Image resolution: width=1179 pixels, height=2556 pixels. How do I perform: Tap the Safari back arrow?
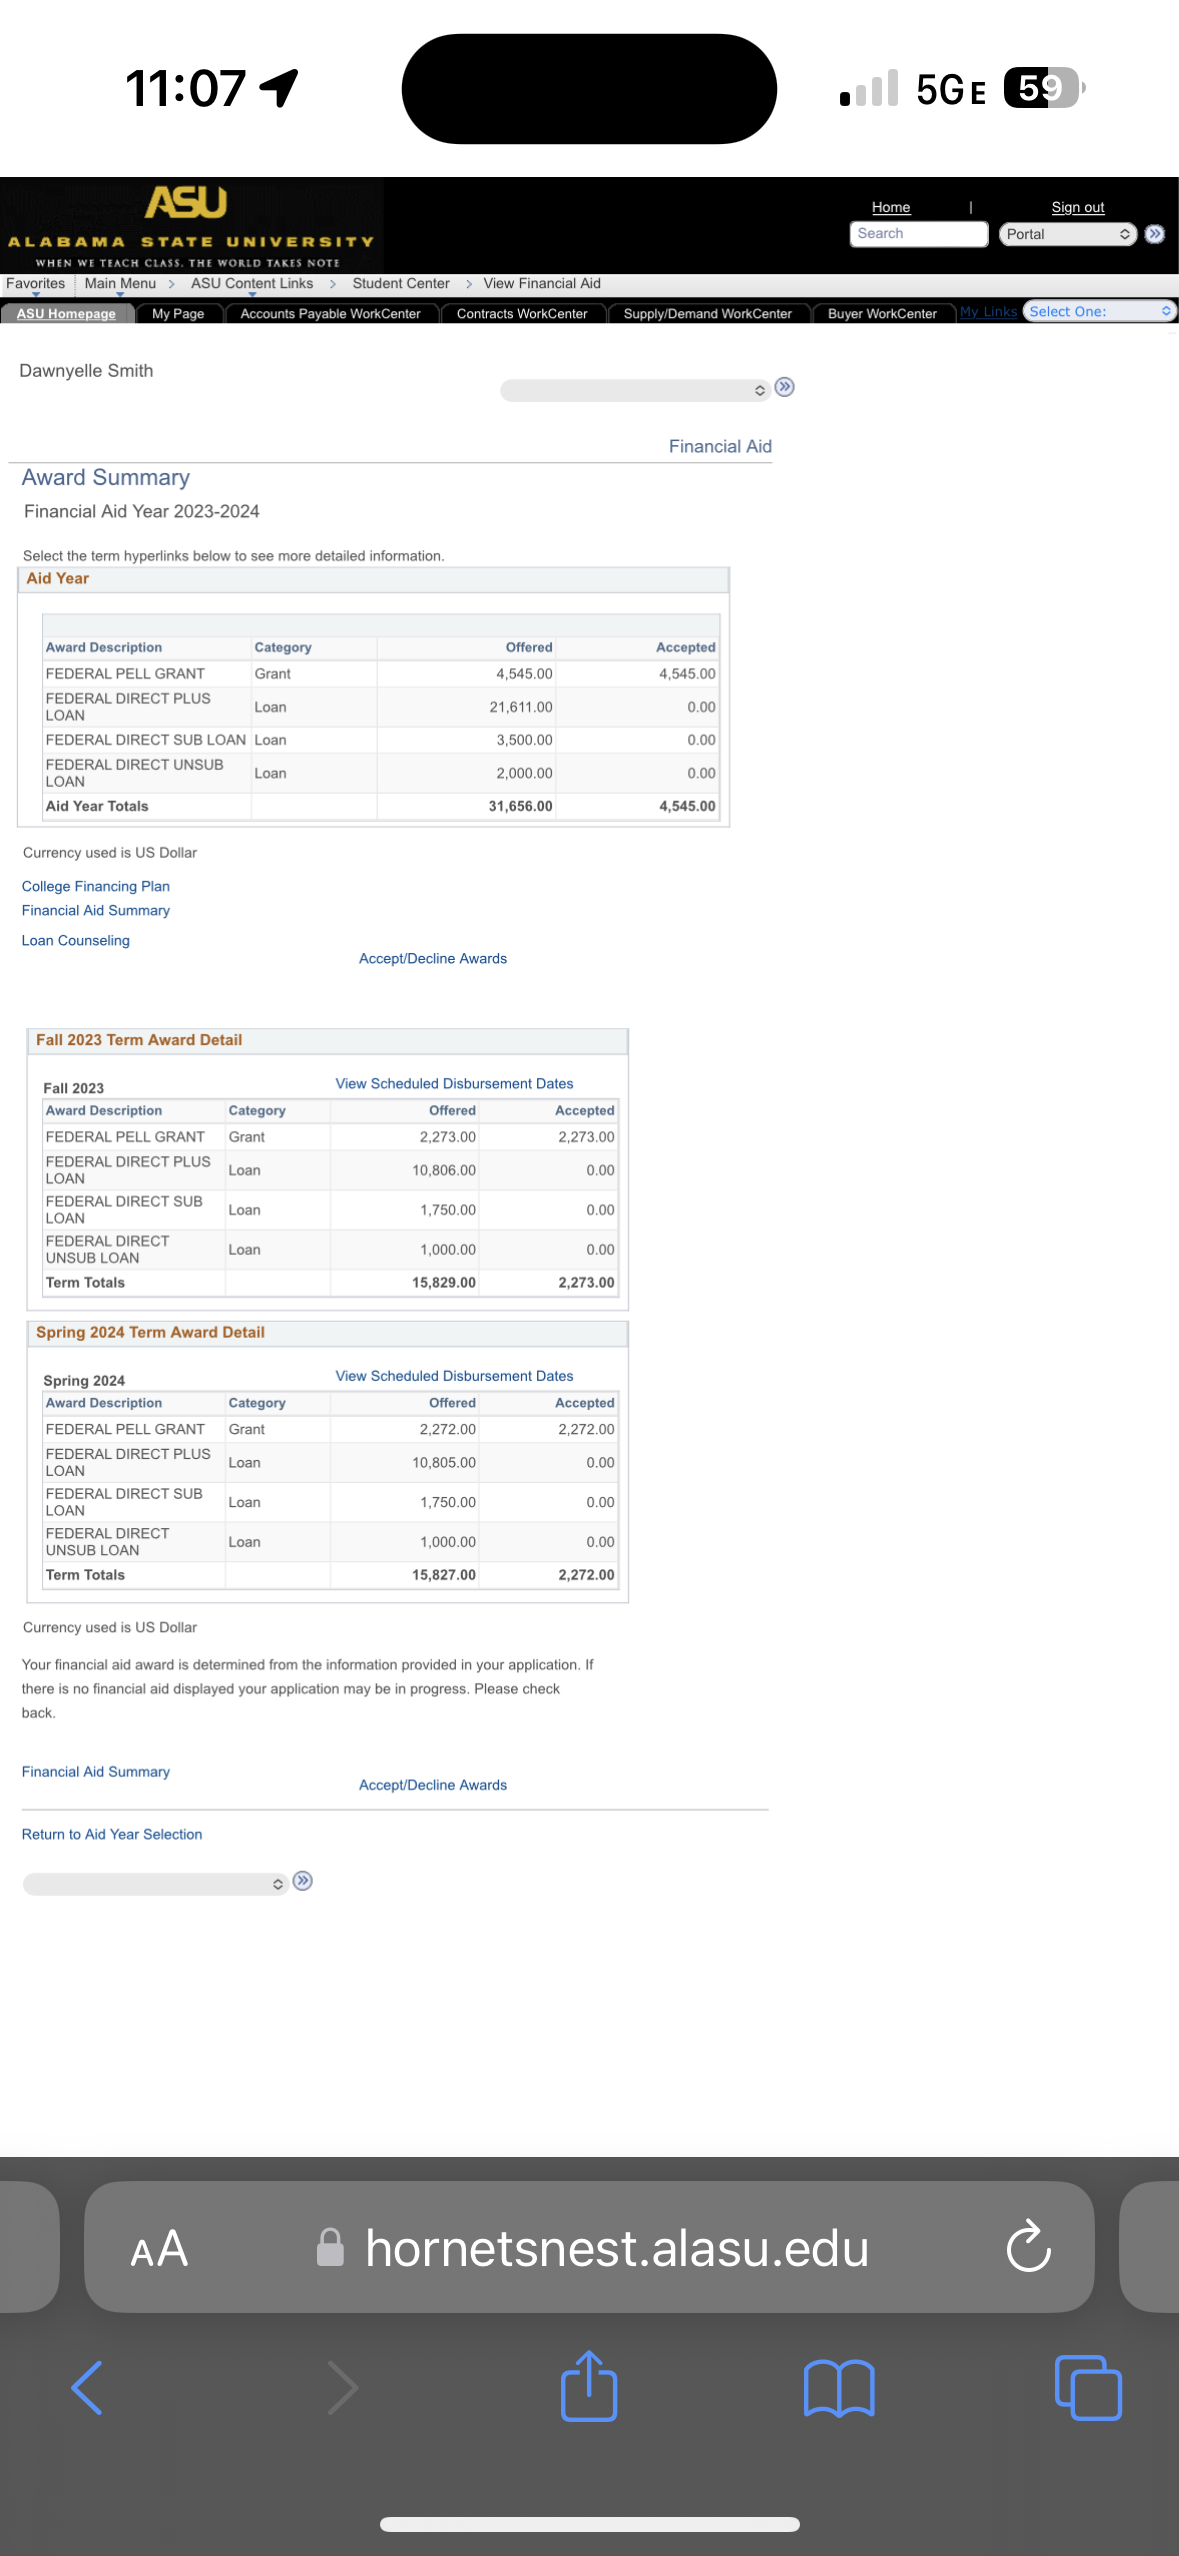pos(87,2387)
